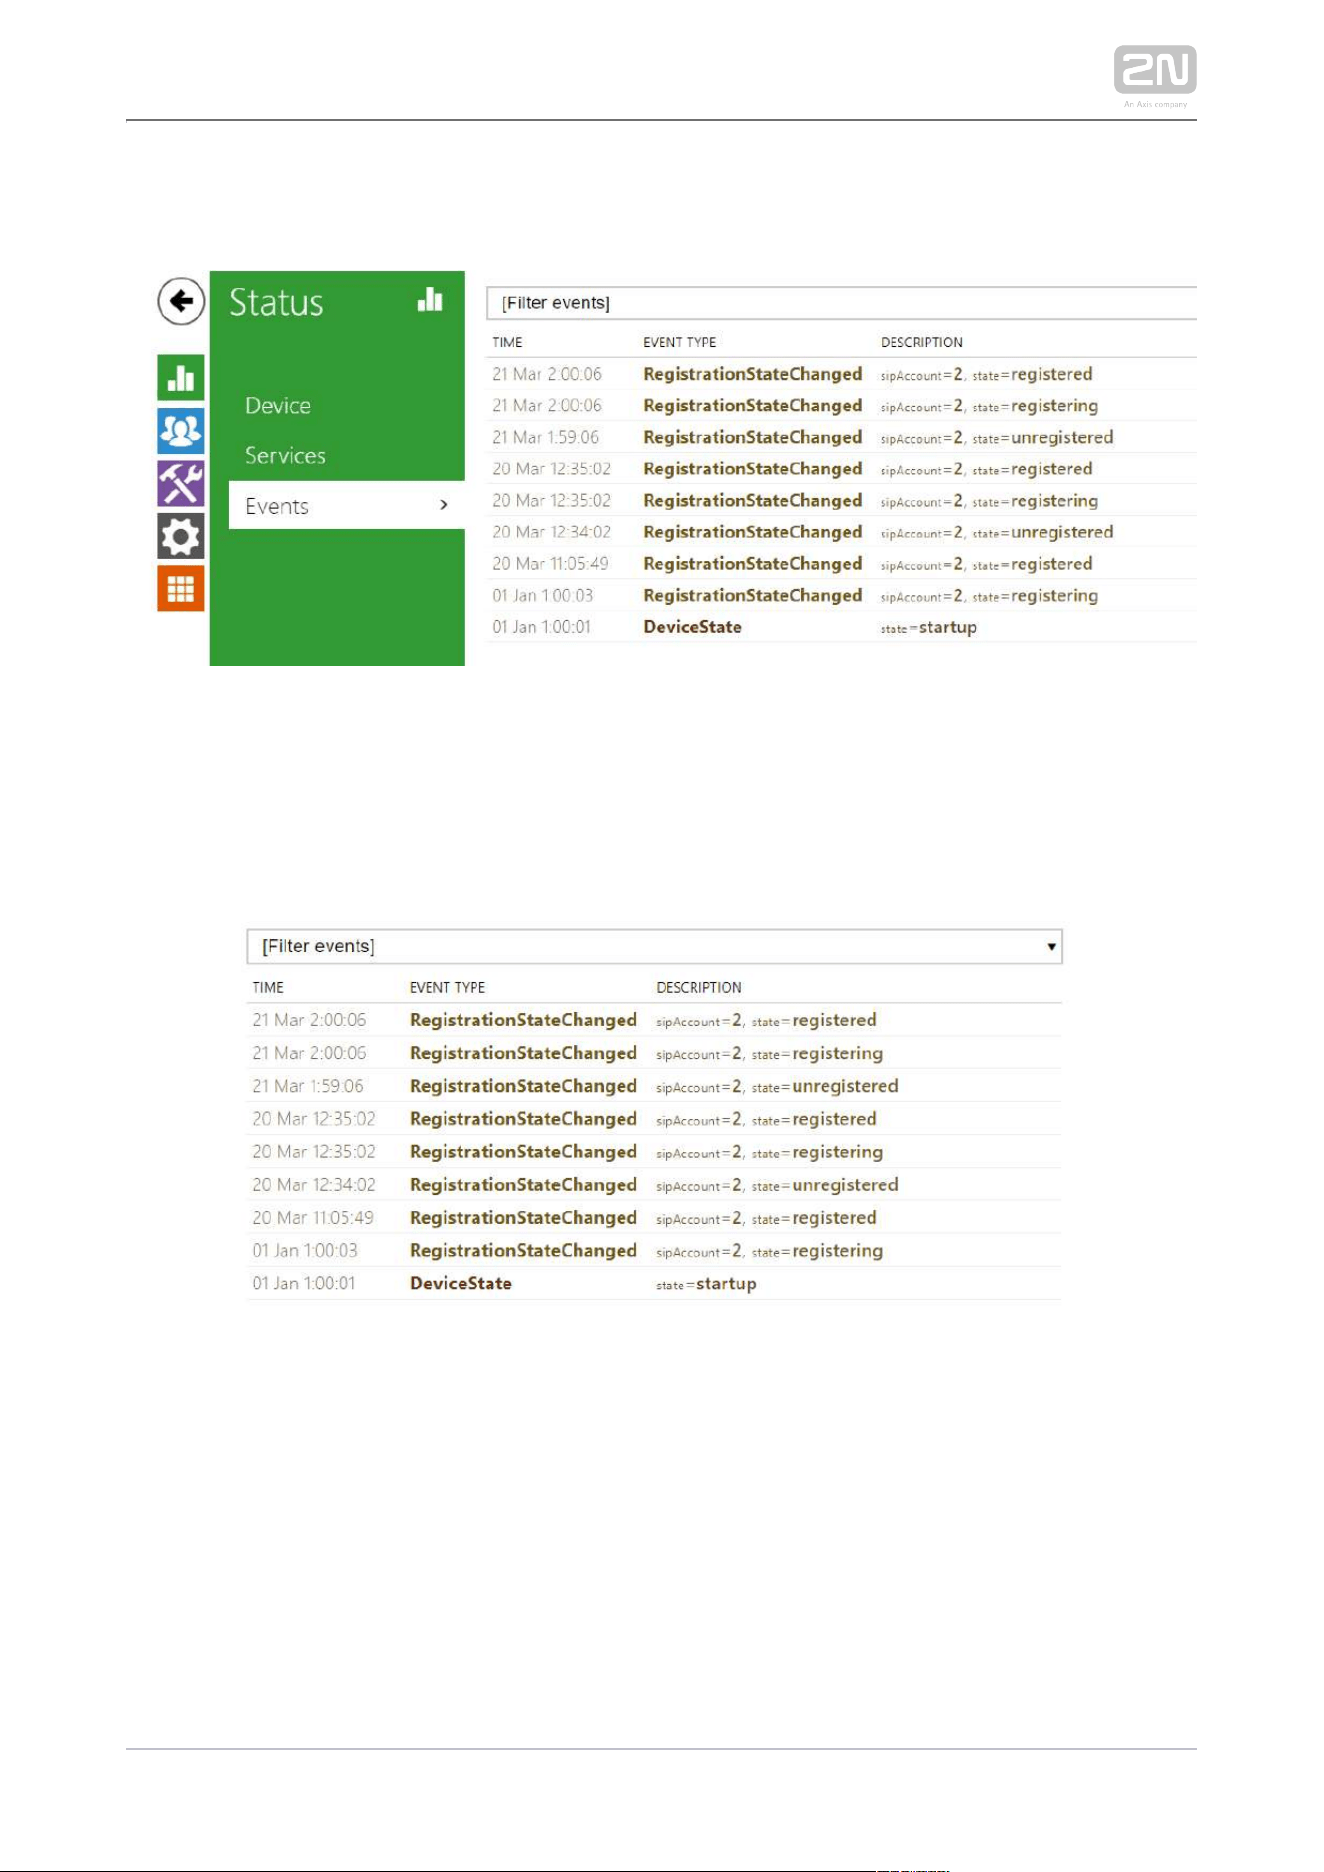
Task: Click lower description unregistered at 21 Mar 1:59:06
Action: [x=777, y=1086]
